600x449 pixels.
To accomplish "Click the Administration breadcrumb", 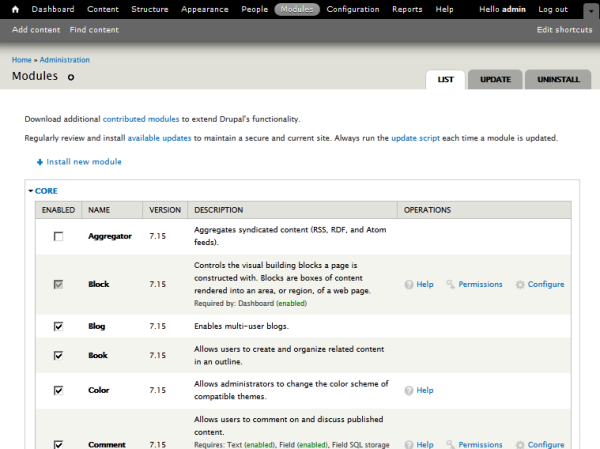I will (x=65, y=60).
